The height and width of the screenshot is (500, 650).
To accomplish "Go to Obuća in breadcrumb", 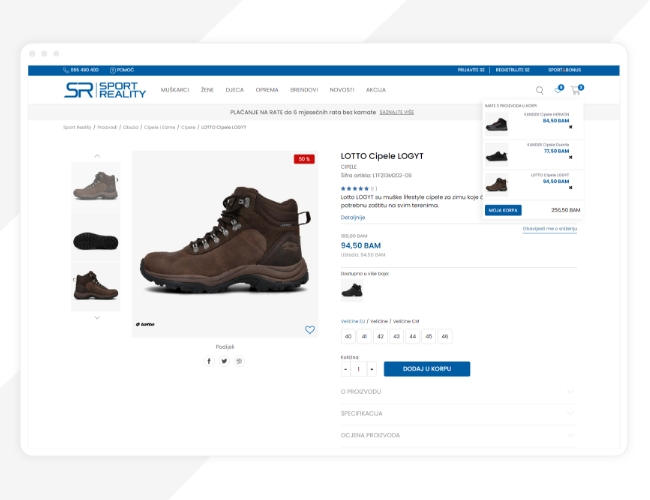I will click(x=131, y=127).
